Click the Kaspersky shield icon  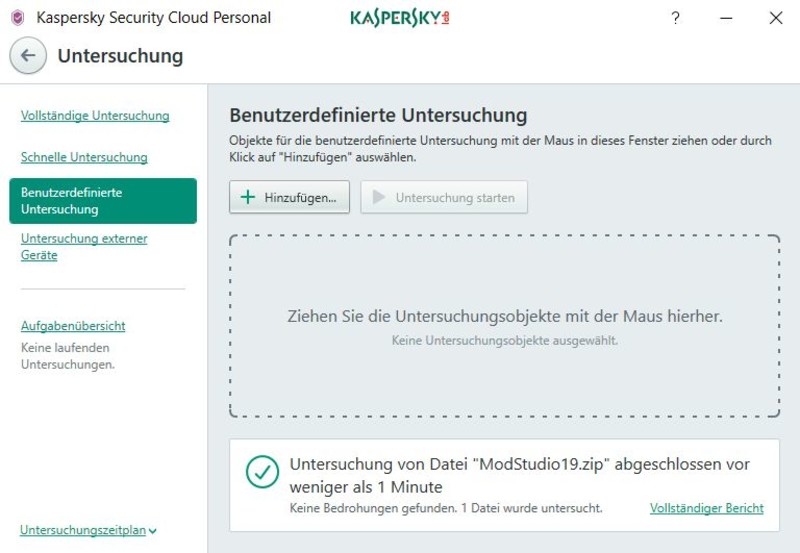click(x=17, y=18)
